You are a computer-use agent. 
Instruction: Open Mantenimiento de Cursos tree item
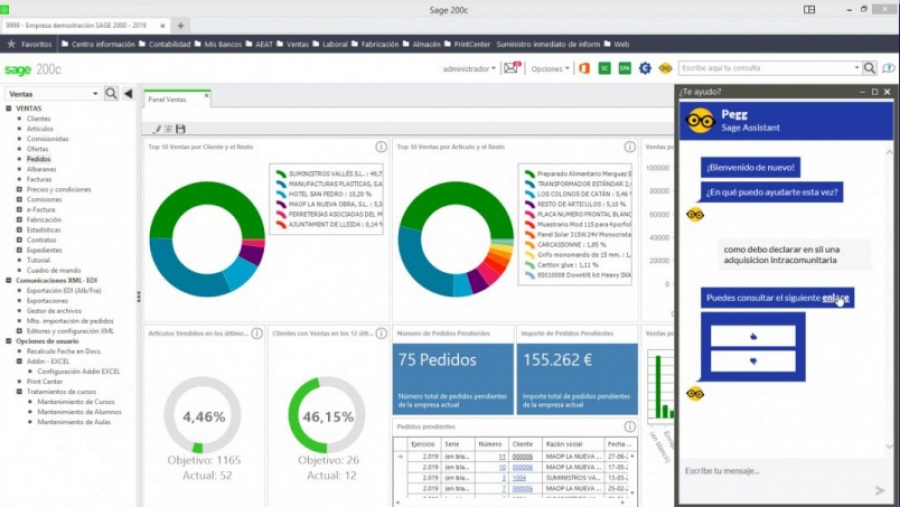pos(76,401)
